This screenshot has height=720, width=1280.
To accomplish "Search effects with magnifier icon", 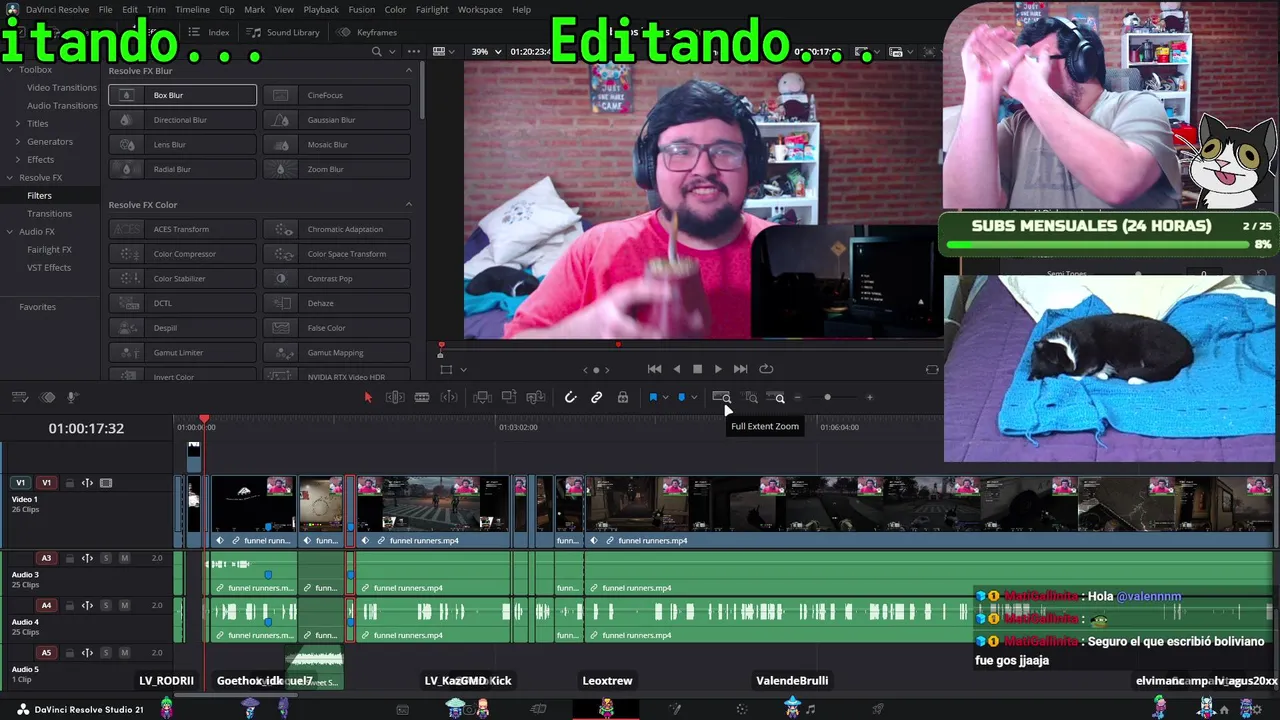I will coord(377,51).
